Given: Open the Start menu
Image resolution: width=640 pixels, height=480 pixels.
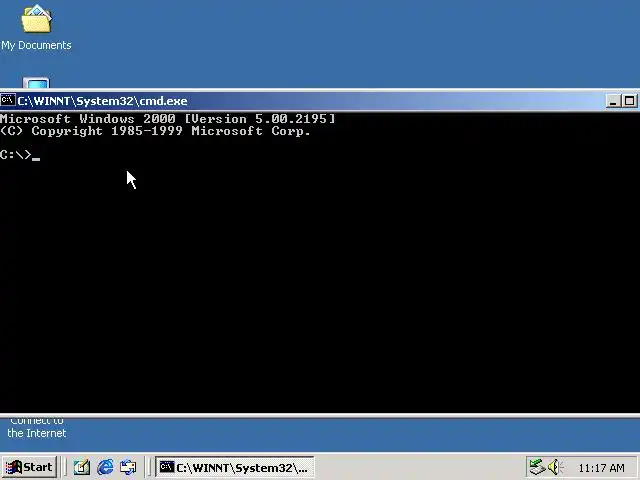Looking at the screenshot, I should tap(29, 467).
